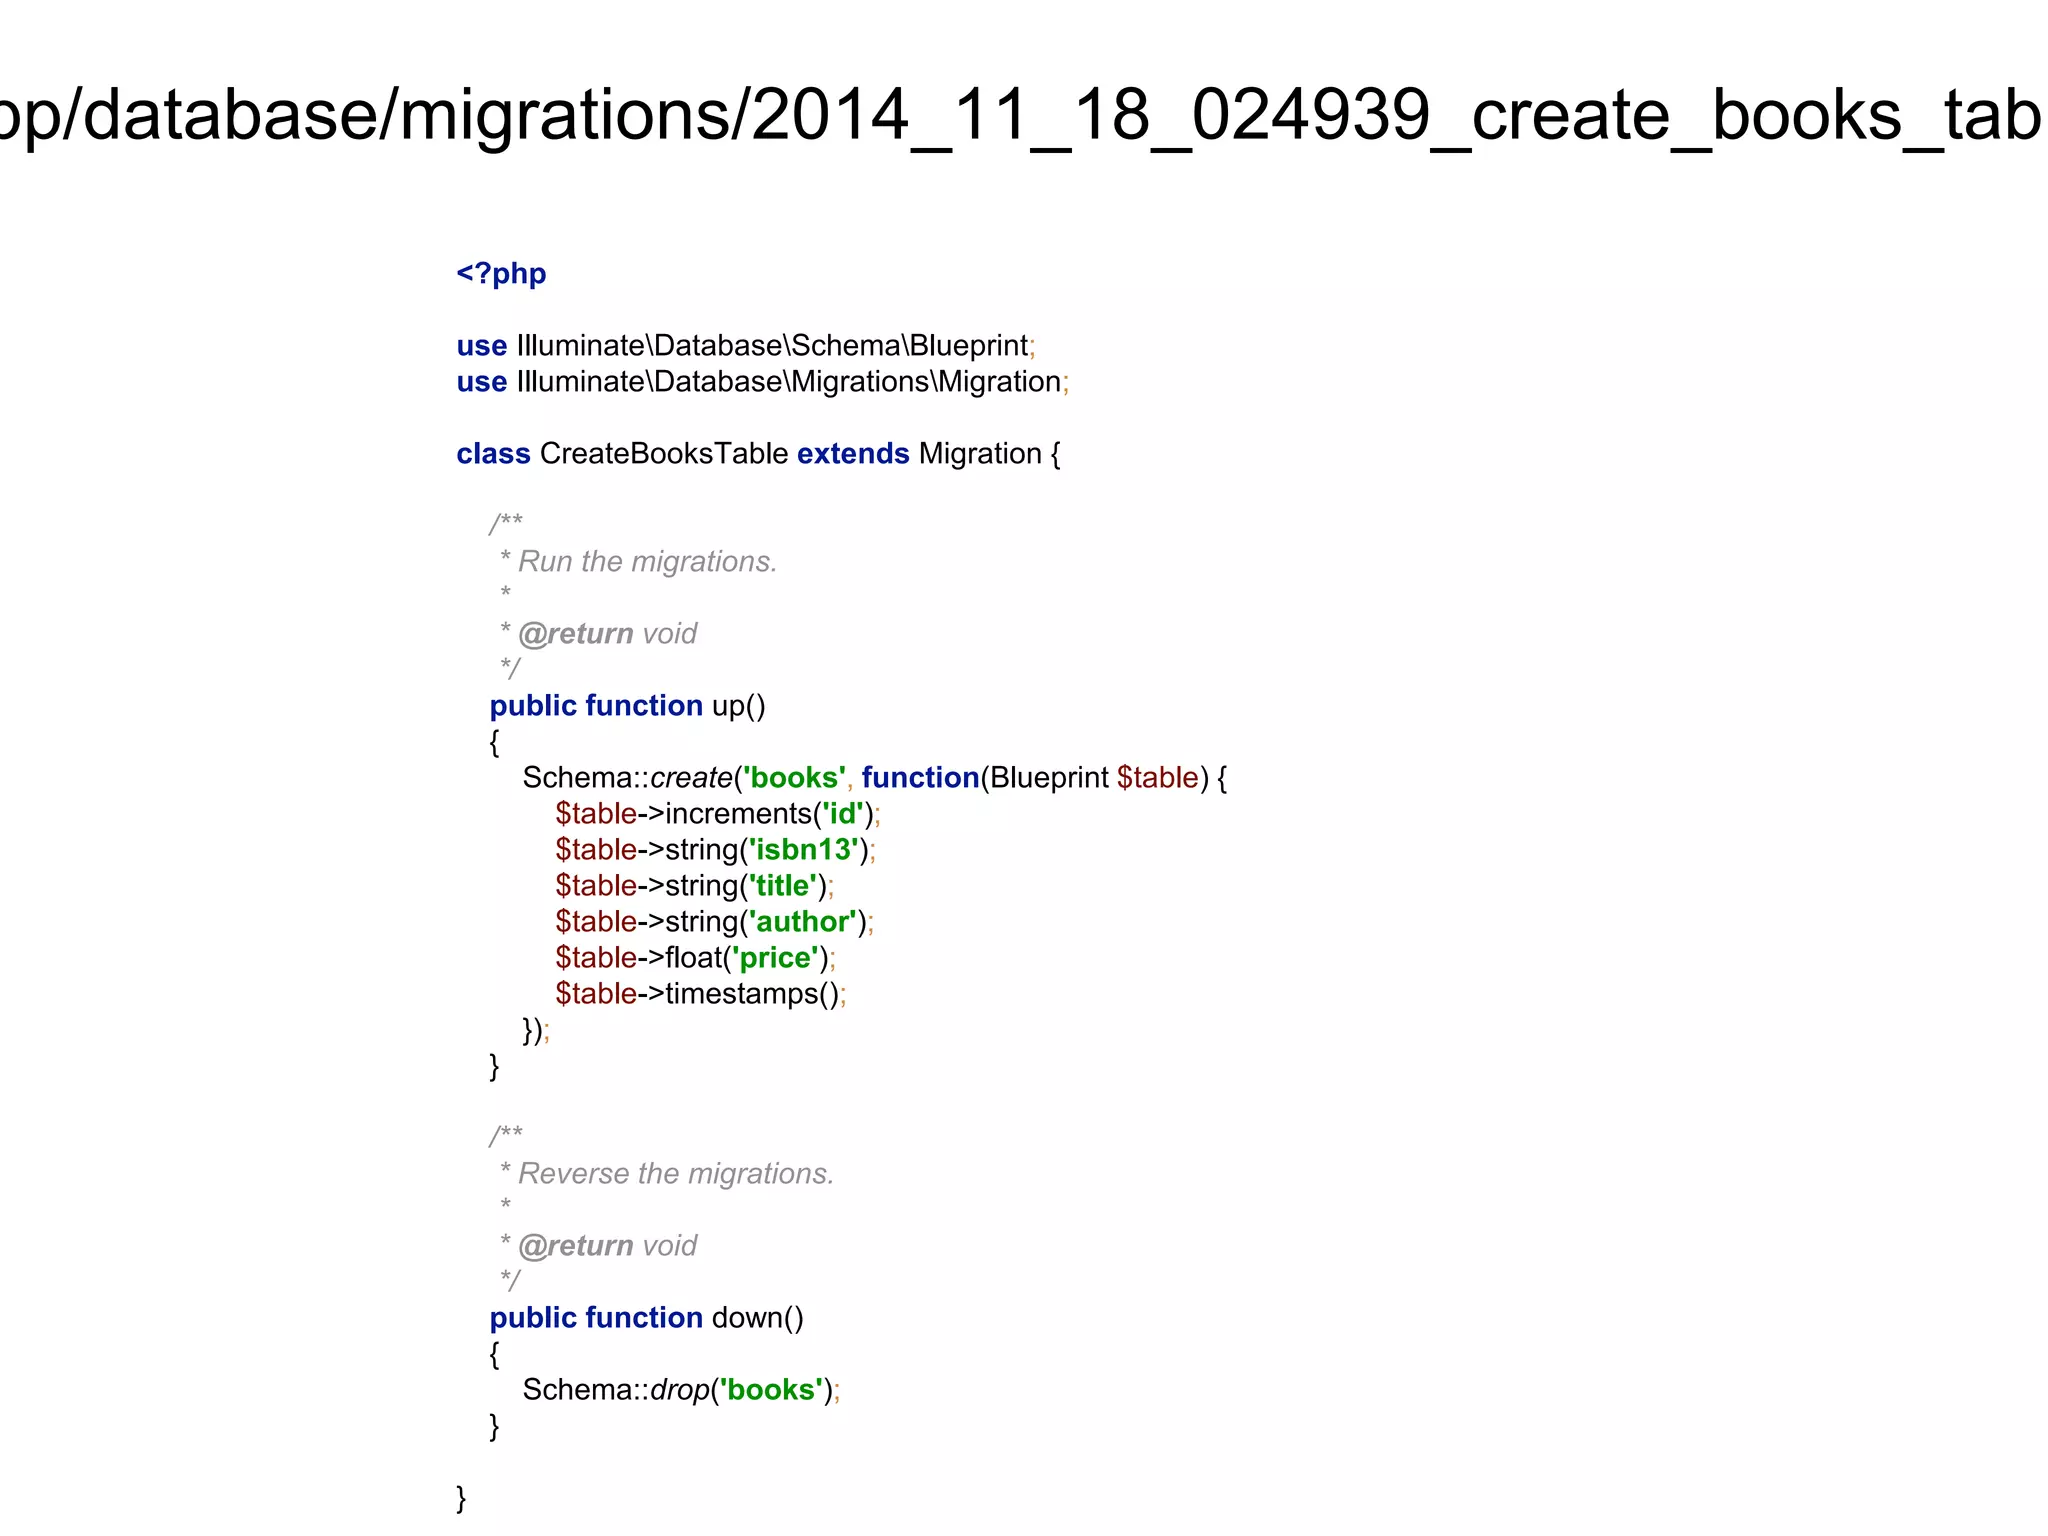Click the "$table->float('price');" line
Image resolution: width=2048 pixels, height=1536 pixels.
(x=696, y=958)
